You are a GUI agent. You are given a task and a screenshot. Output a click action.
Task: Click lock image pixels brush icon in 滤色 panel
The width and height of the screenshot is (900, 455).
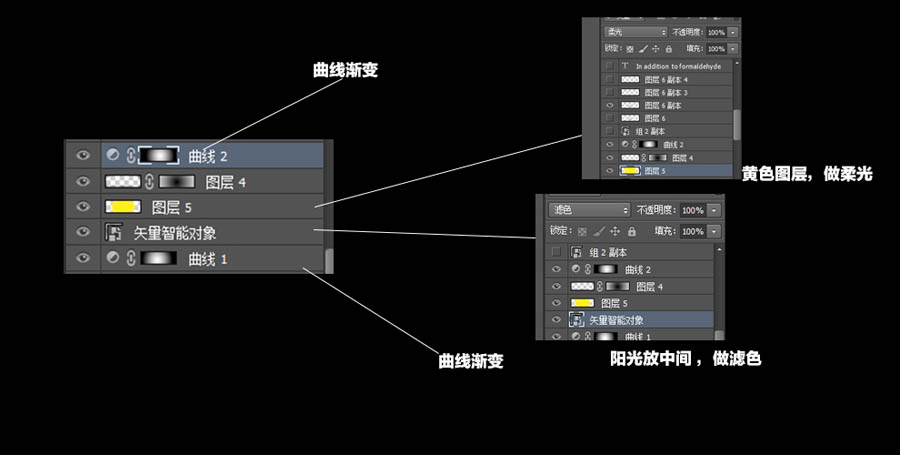tap(598, 231)
